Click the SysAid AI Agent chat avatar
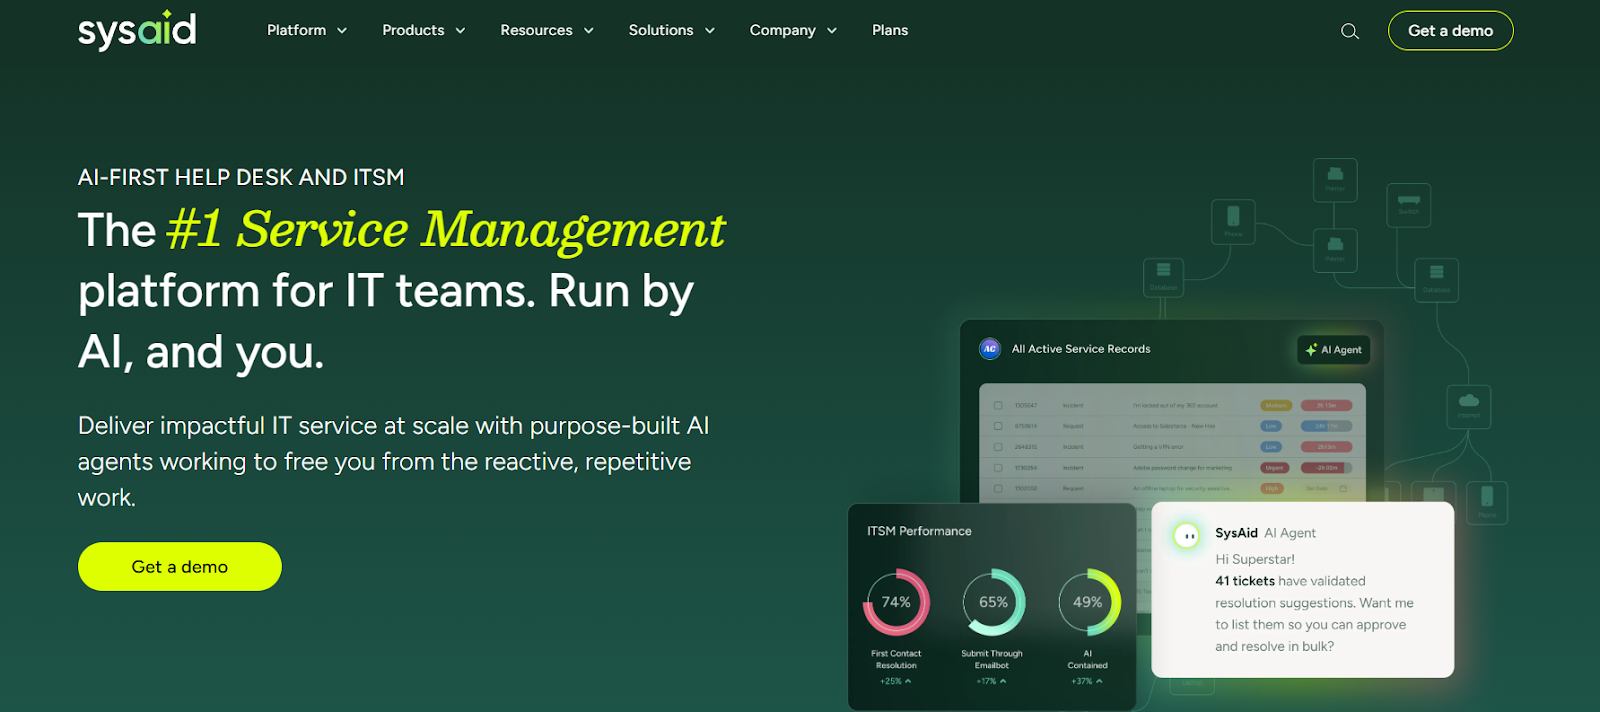The height and width of the screenshot is (712, 1600). click(x=1187, y=536)
